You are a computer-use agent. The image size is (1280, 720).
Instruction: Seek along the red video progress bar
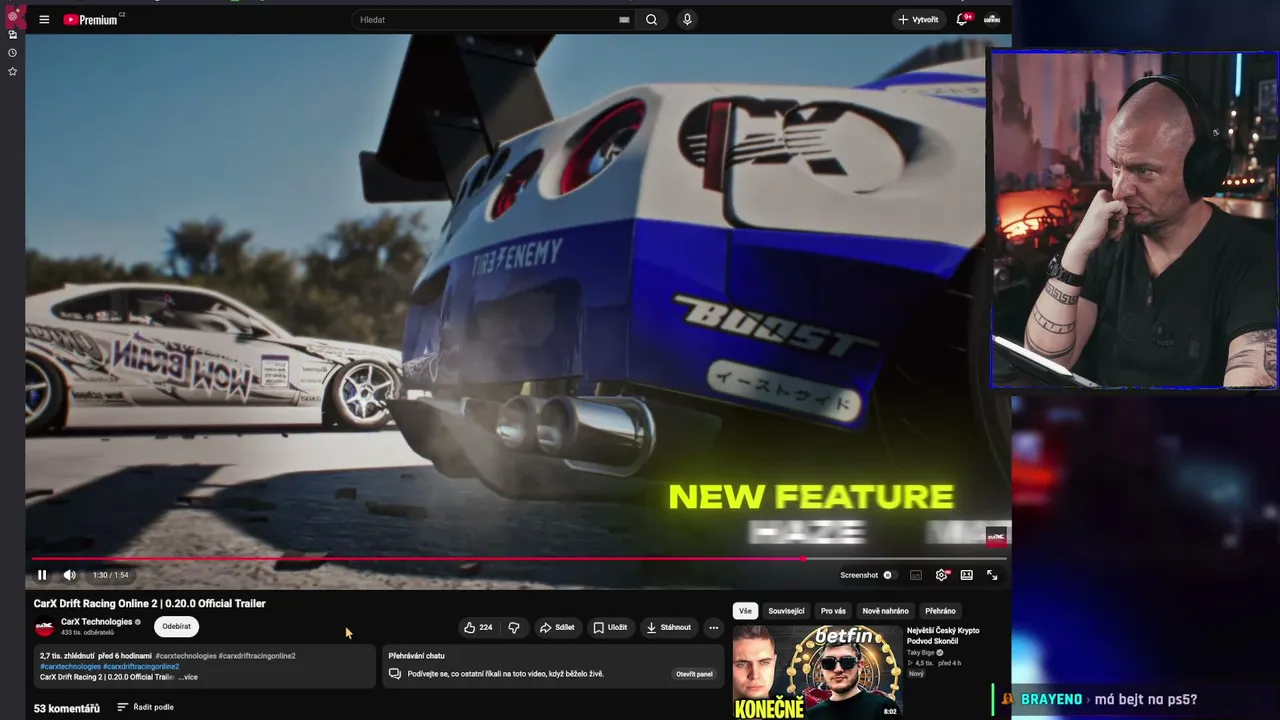(x=518, y=558)
